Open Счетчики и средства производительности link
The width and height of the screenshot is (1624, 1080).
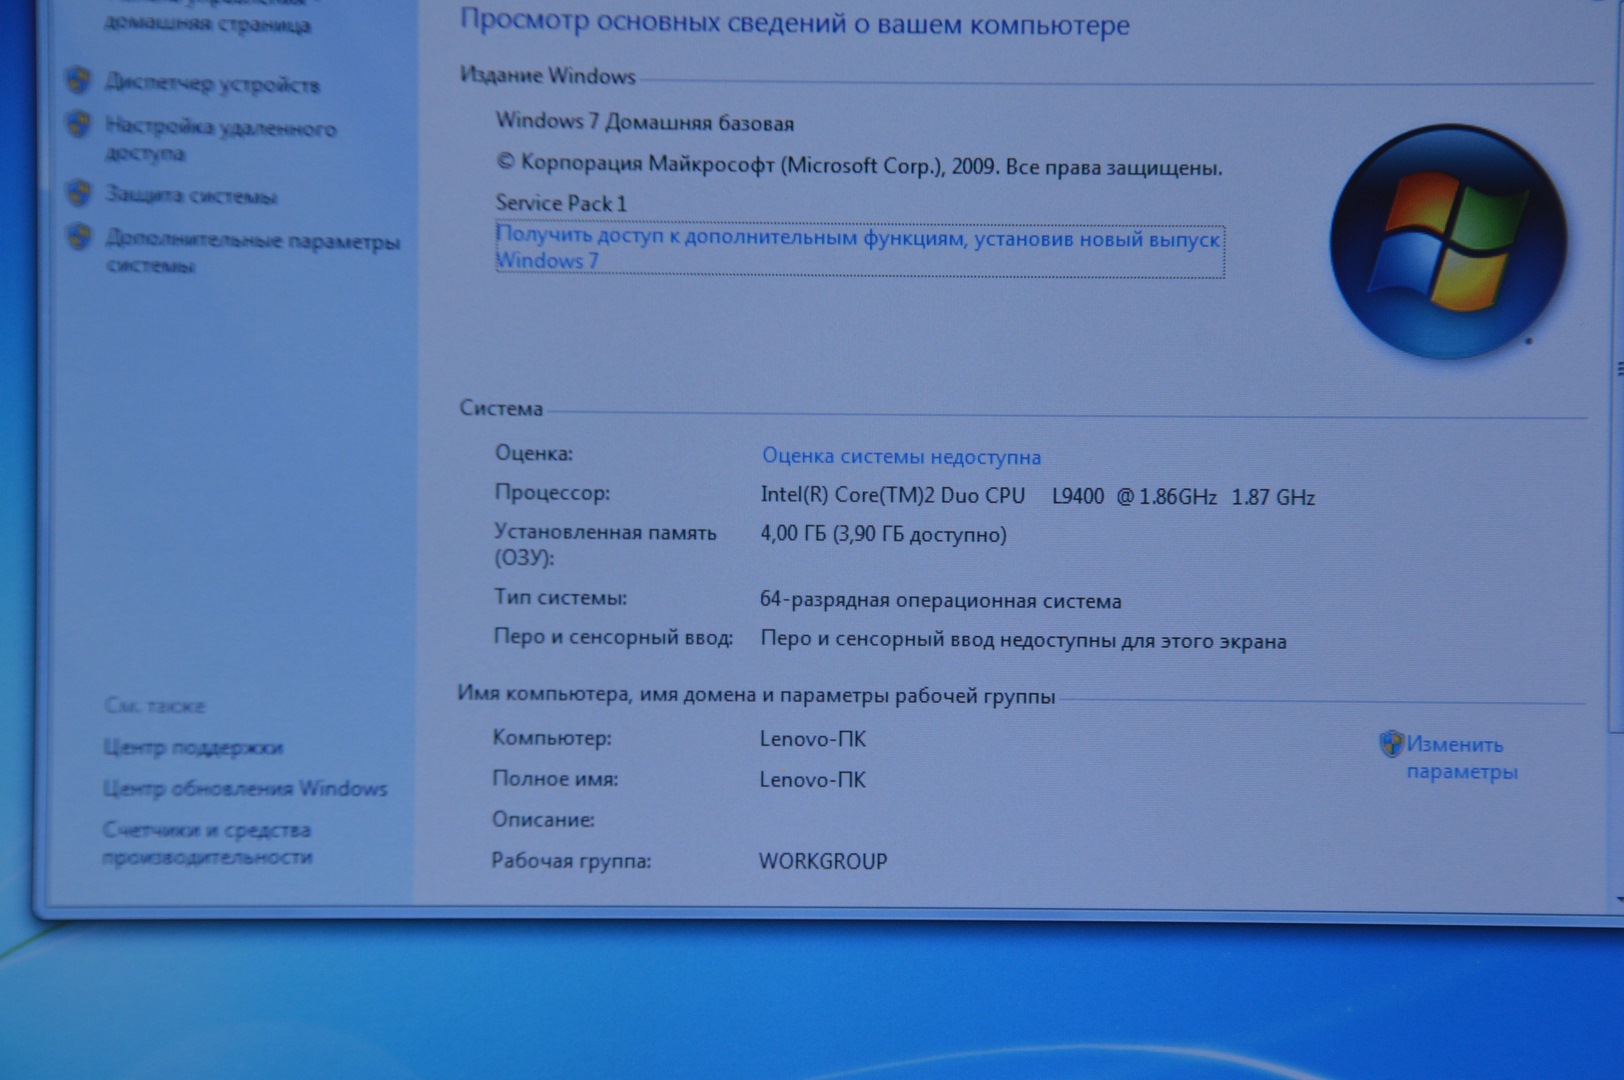[207, 843]
